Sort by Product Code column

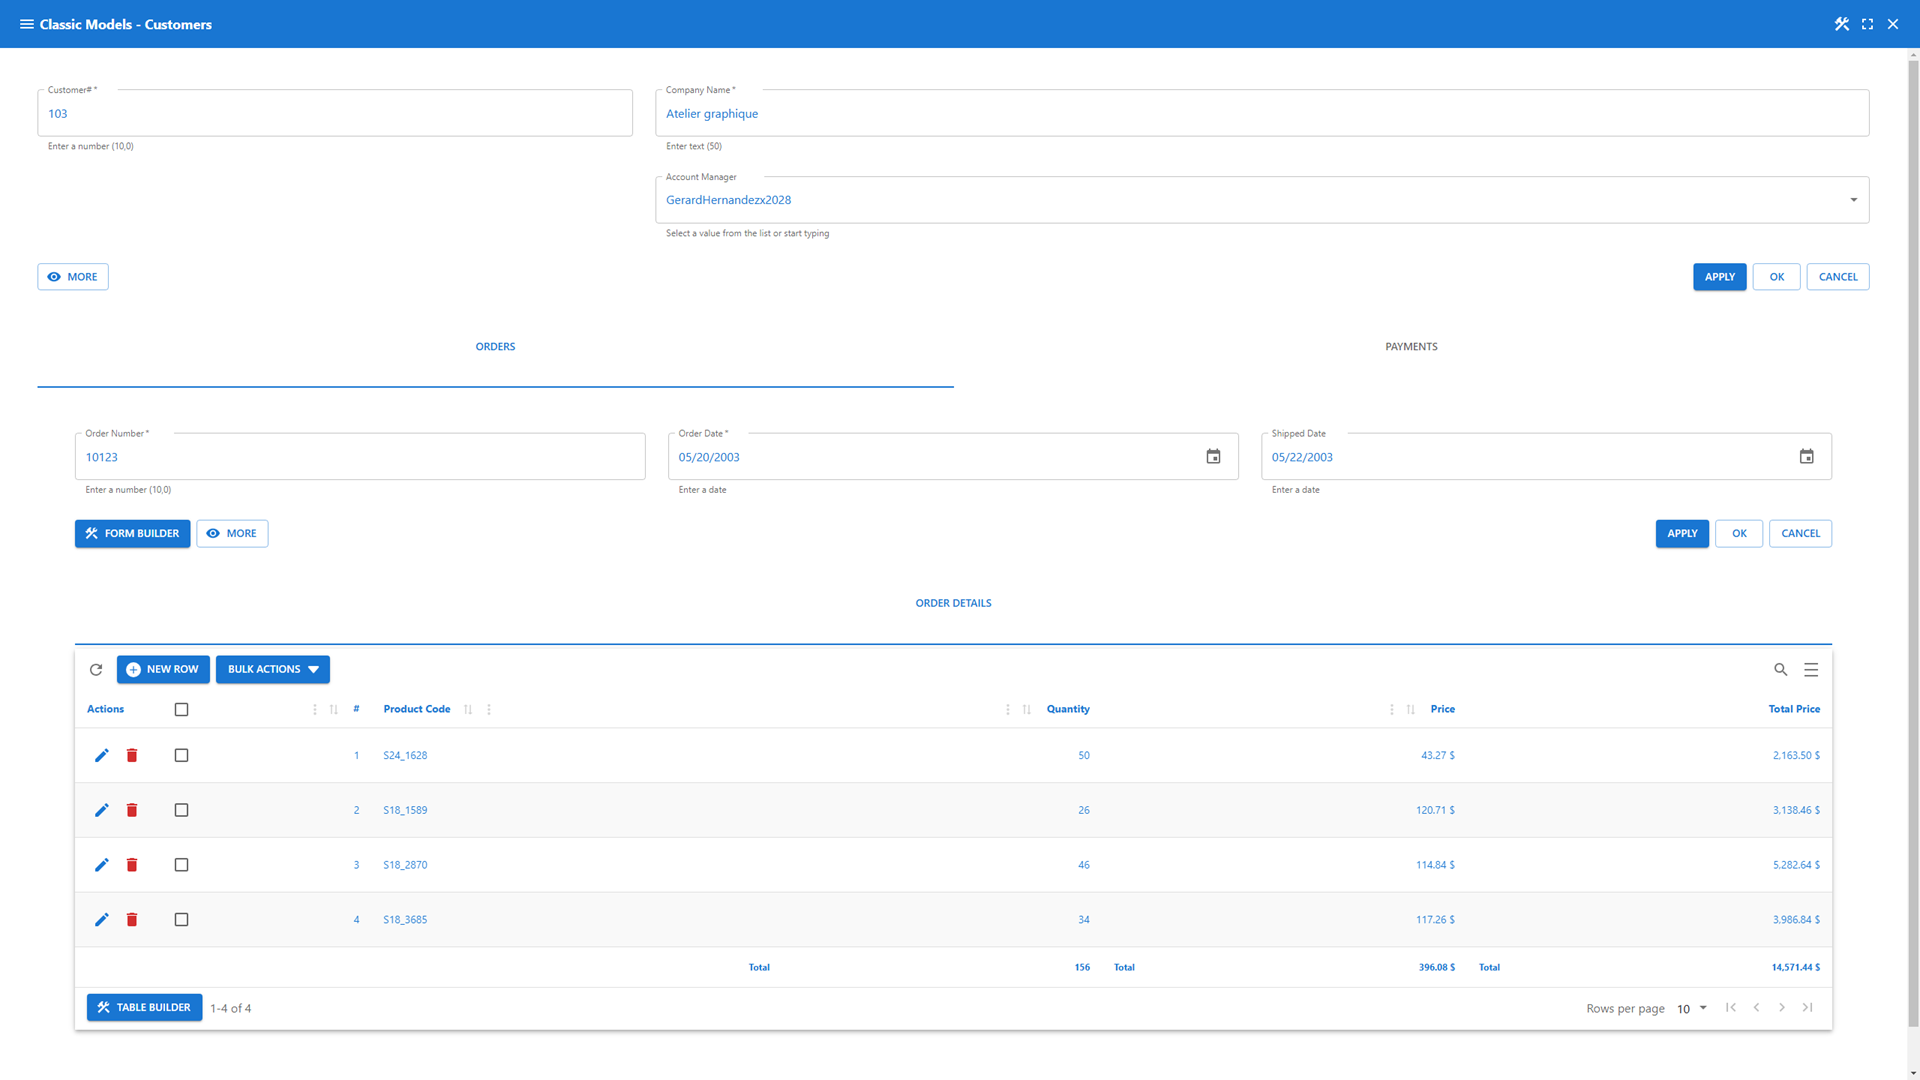click(x=468, y=710)
